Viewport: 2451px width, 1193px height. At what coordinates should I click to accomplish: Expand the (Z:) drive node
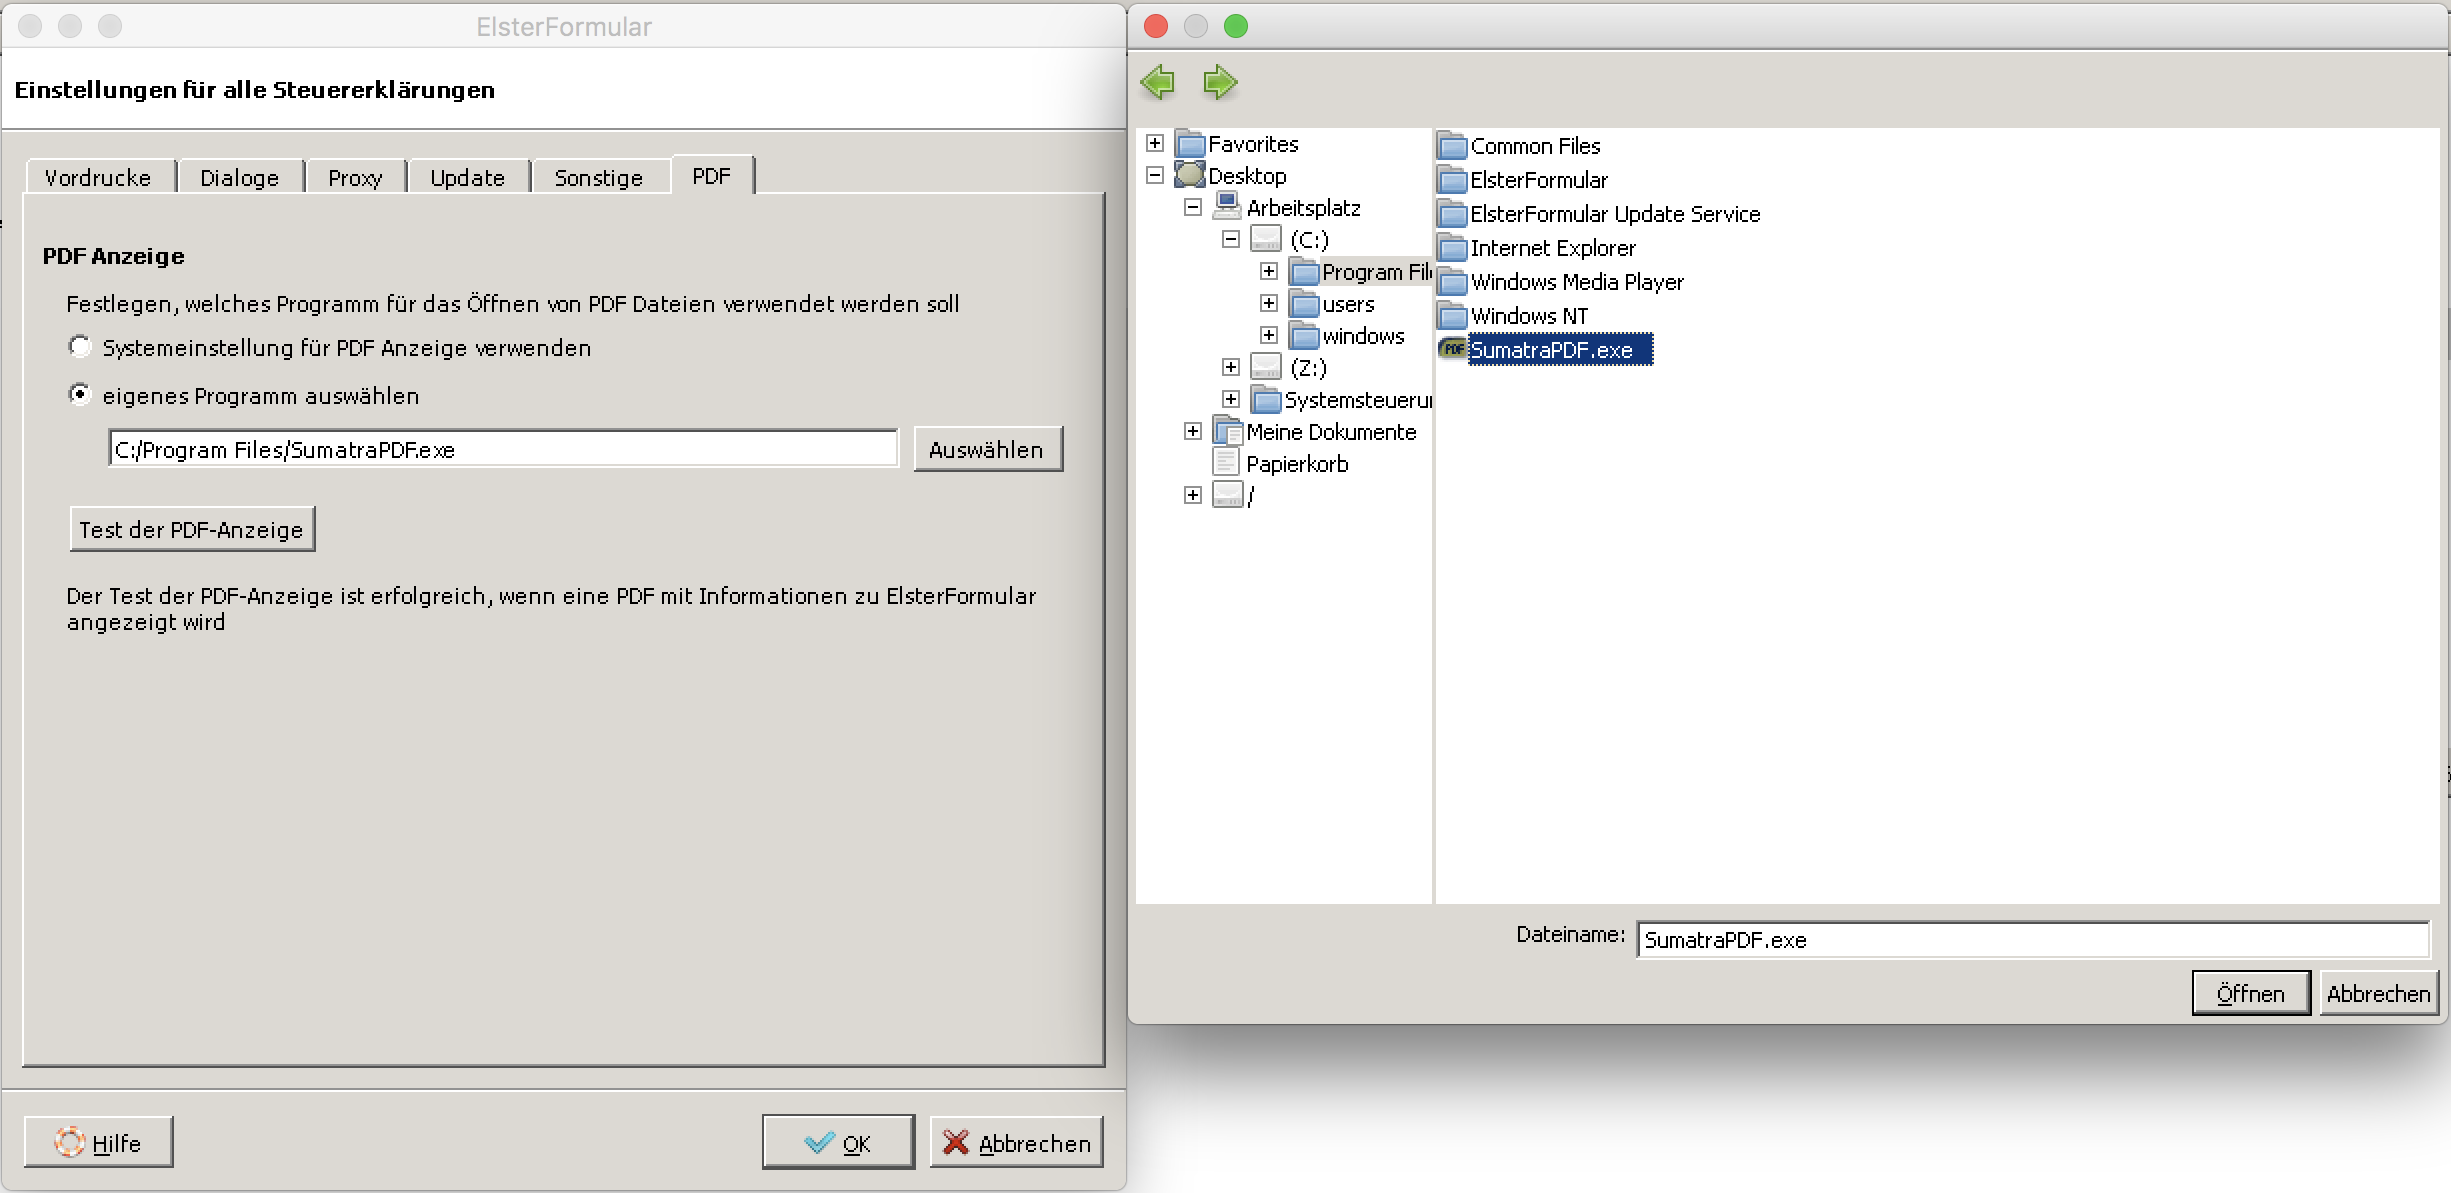coord(1231,367)
